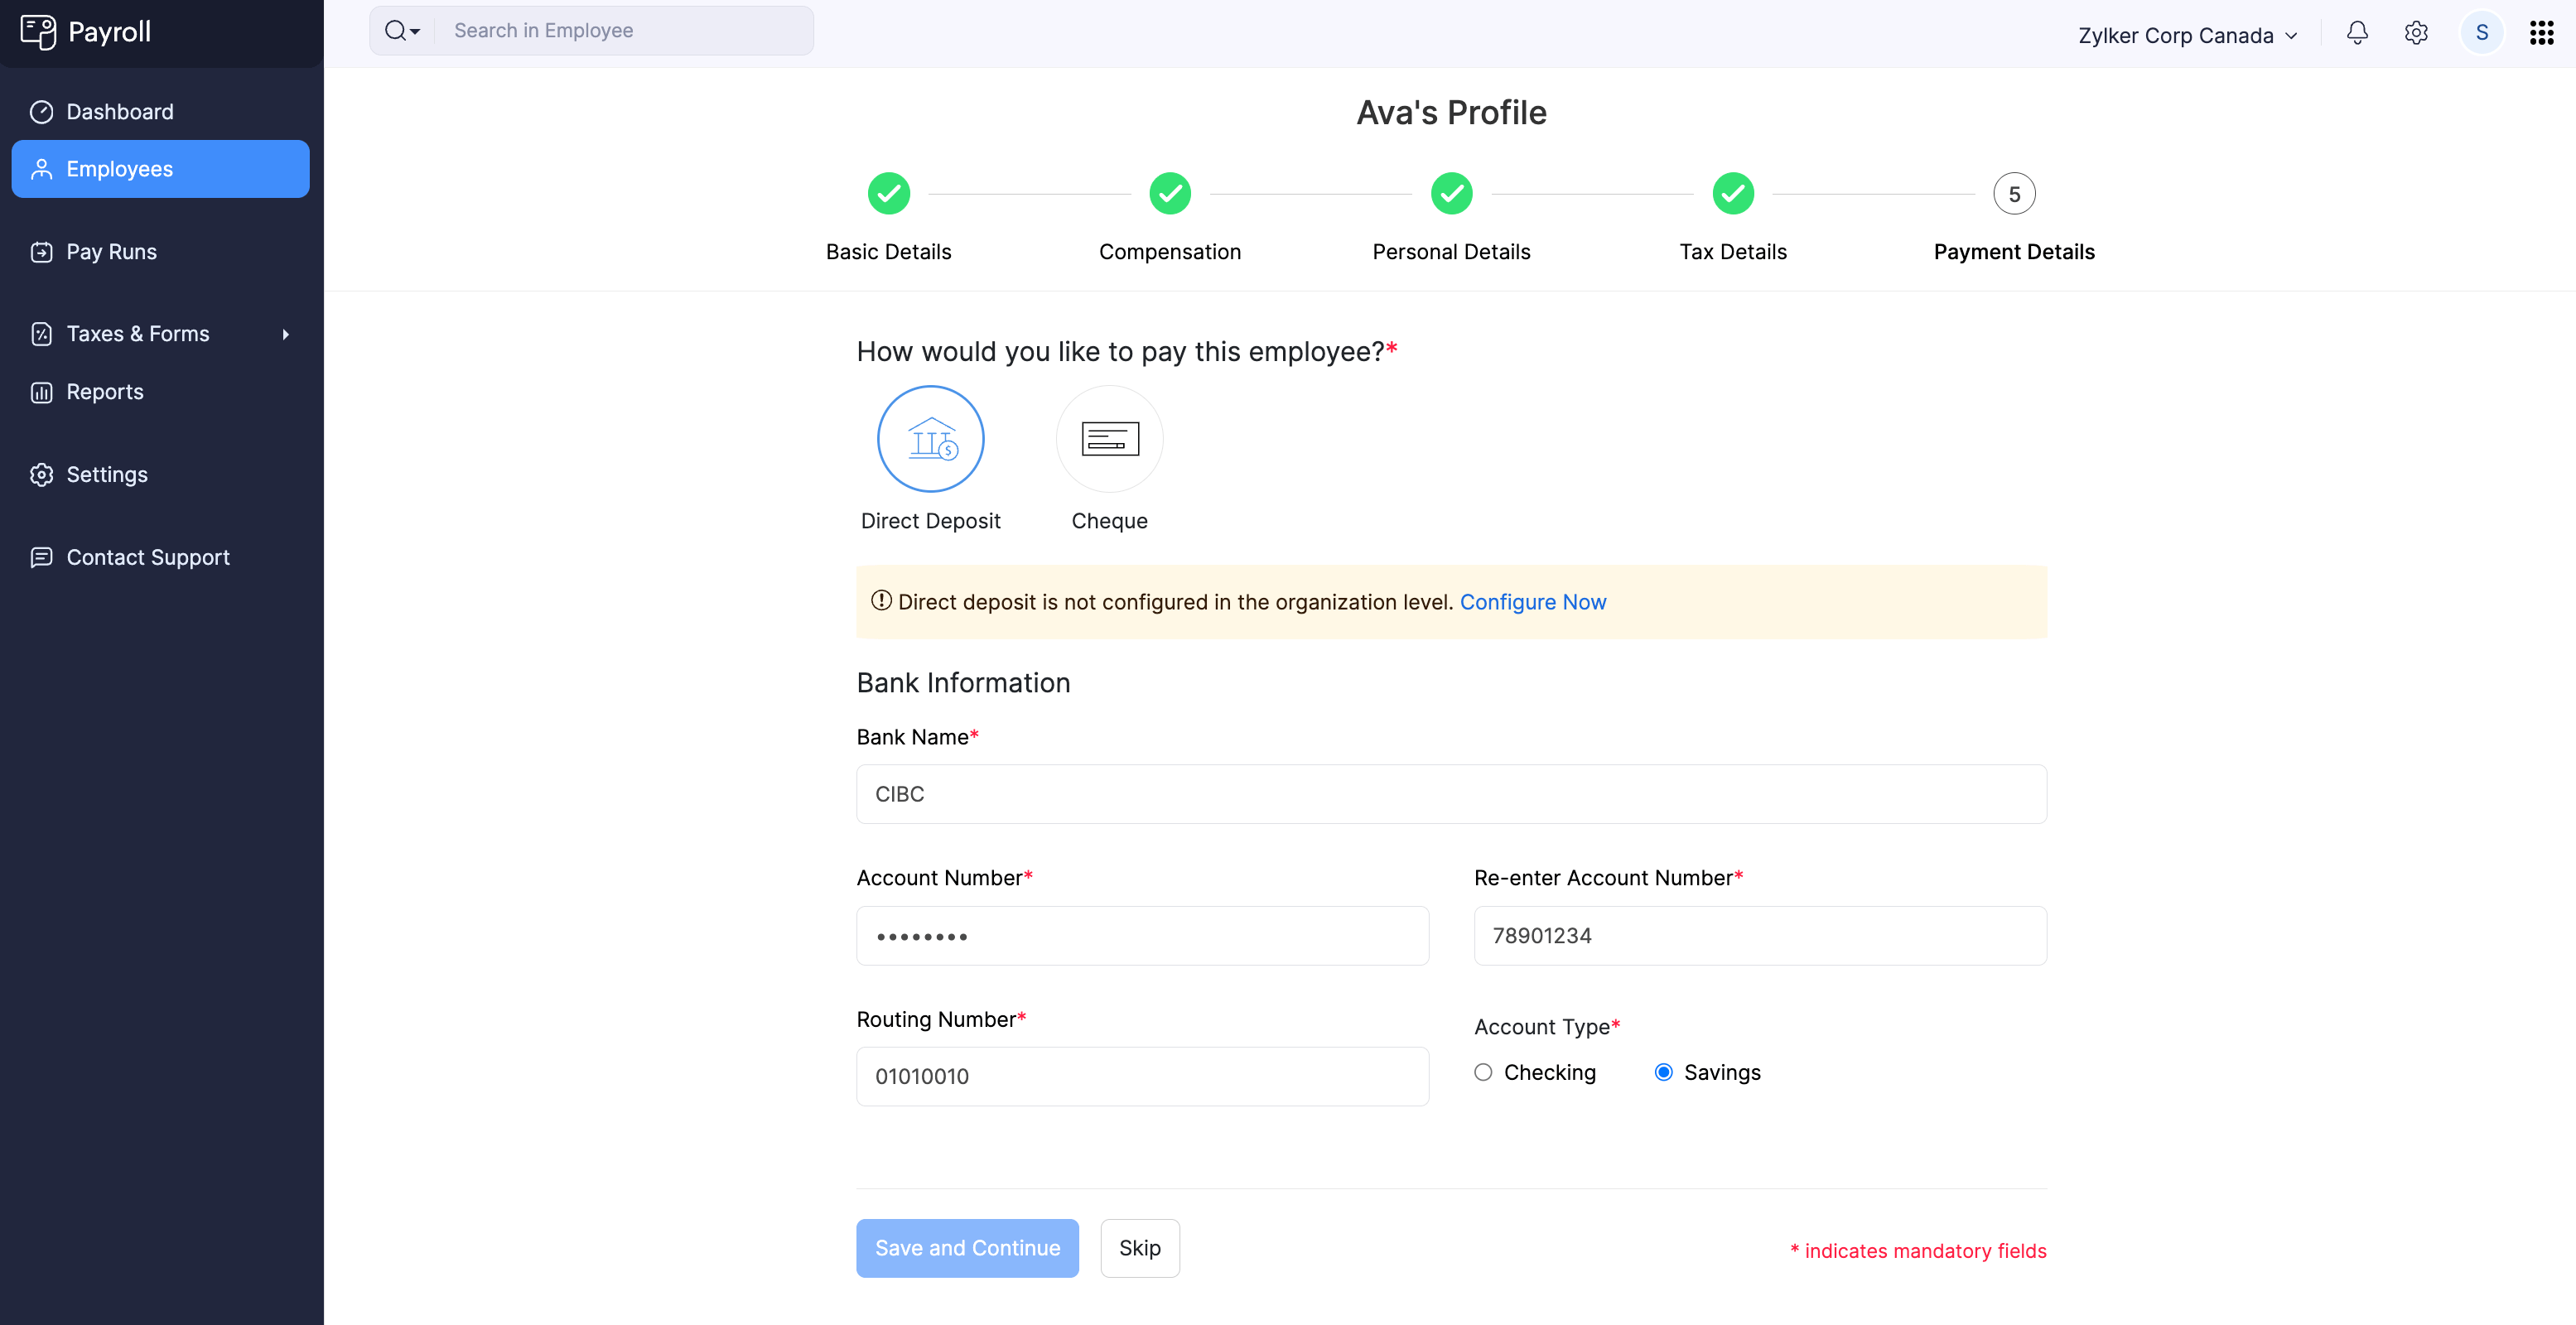
Task: Click the green Compensation step progress indicator
Action: pos(1170,193)
